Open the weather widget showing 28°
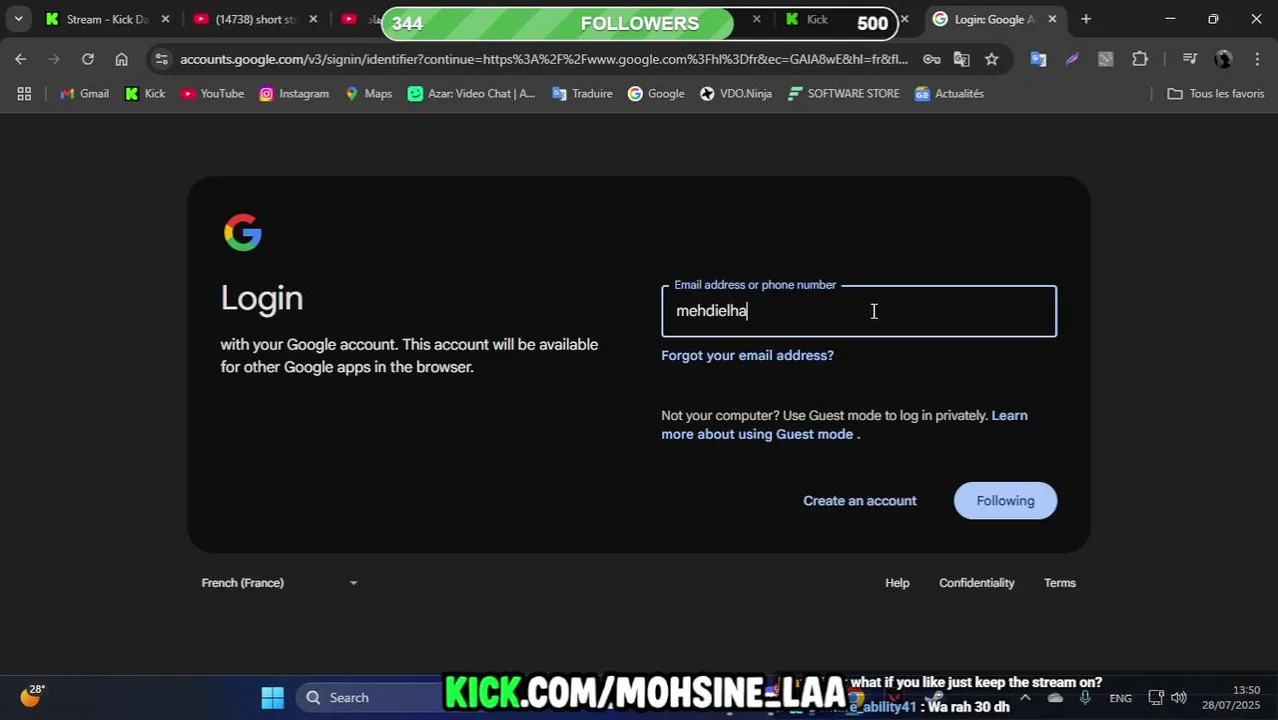Image resolution: width=1278 pixels, height=720 pixels. click(32, 696)
